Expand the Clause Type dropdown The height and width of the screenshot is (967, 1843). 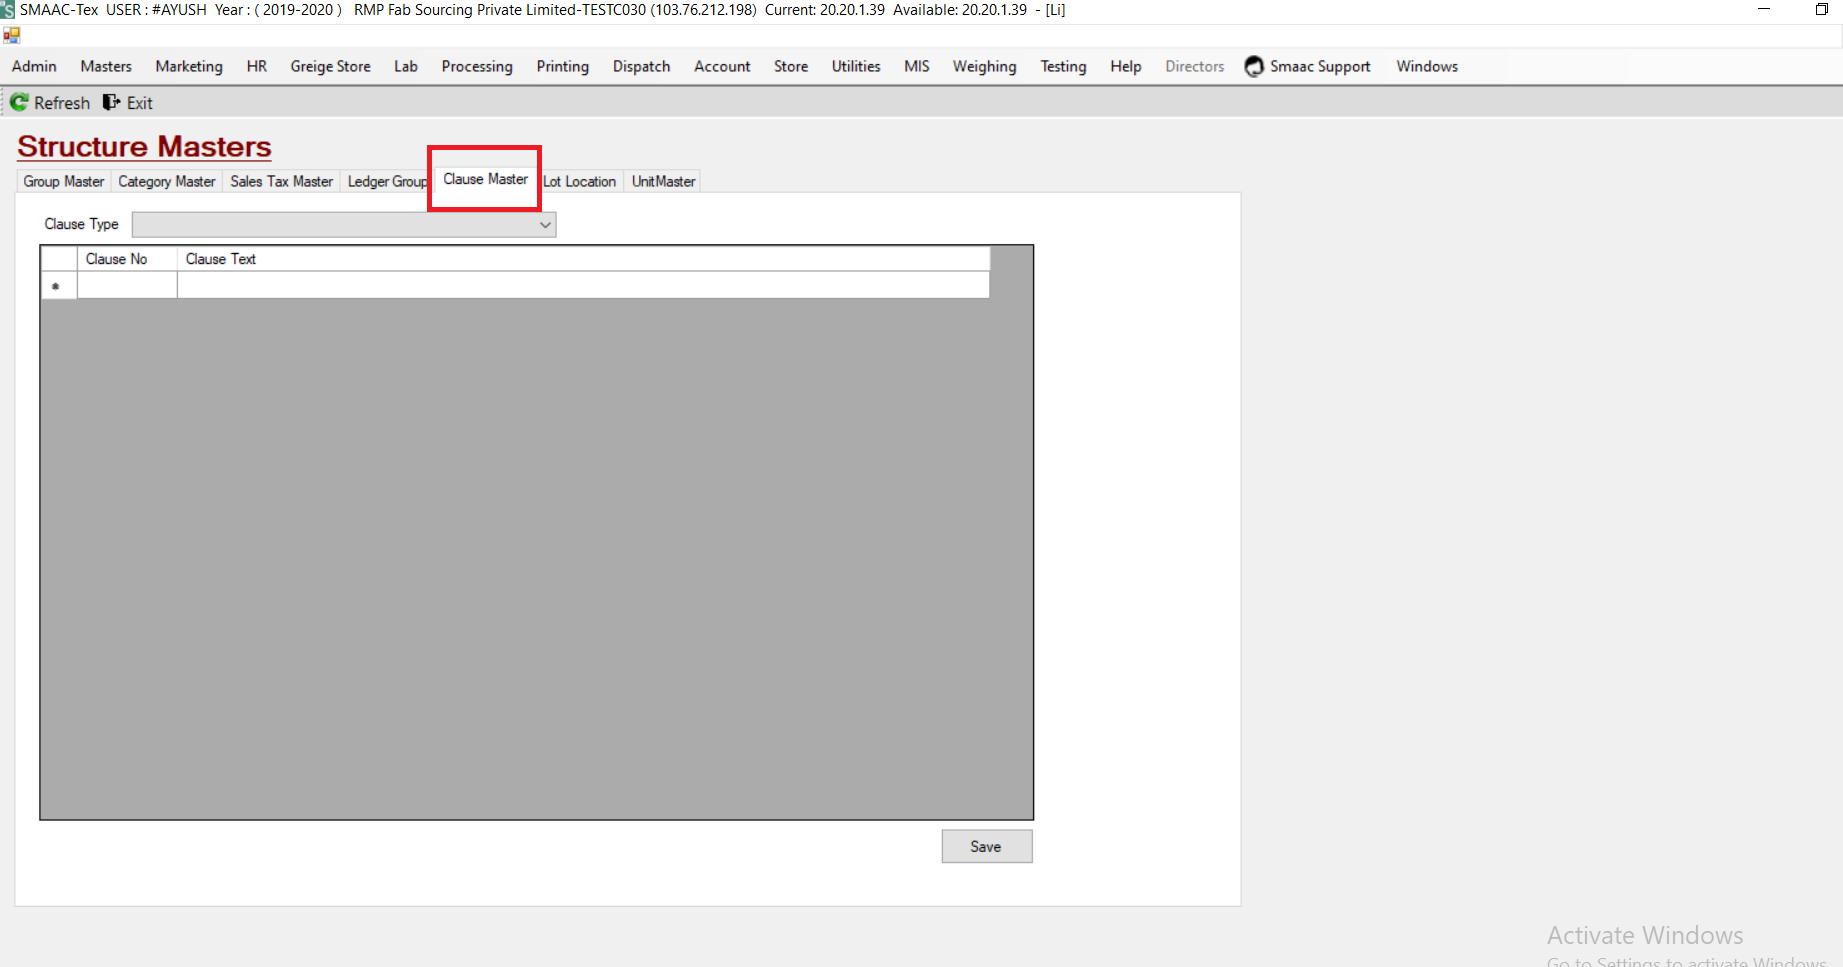coord(545,224)
